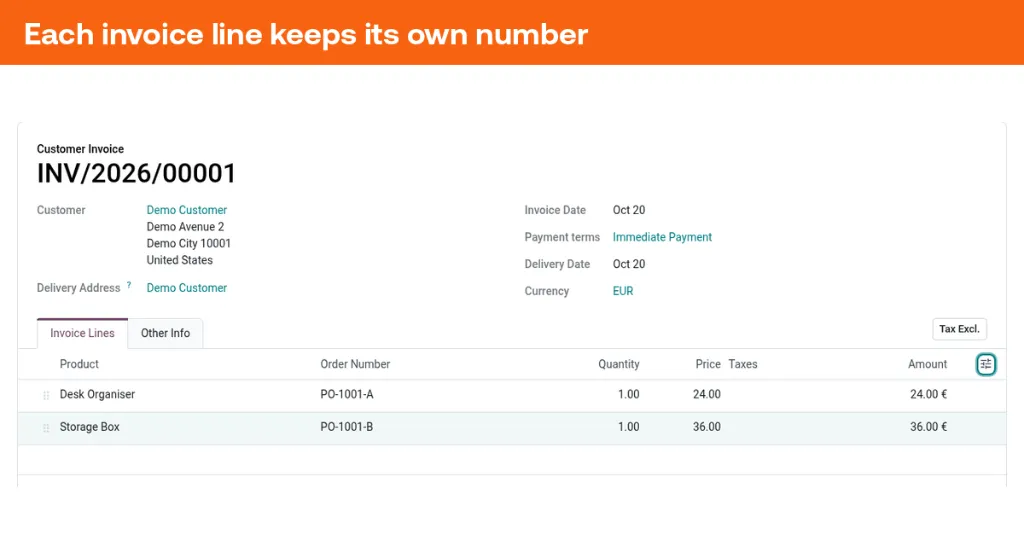Open the Delivery Address Demo Customer link
This screenshot has width=1024, height=546.
point(187,287)
